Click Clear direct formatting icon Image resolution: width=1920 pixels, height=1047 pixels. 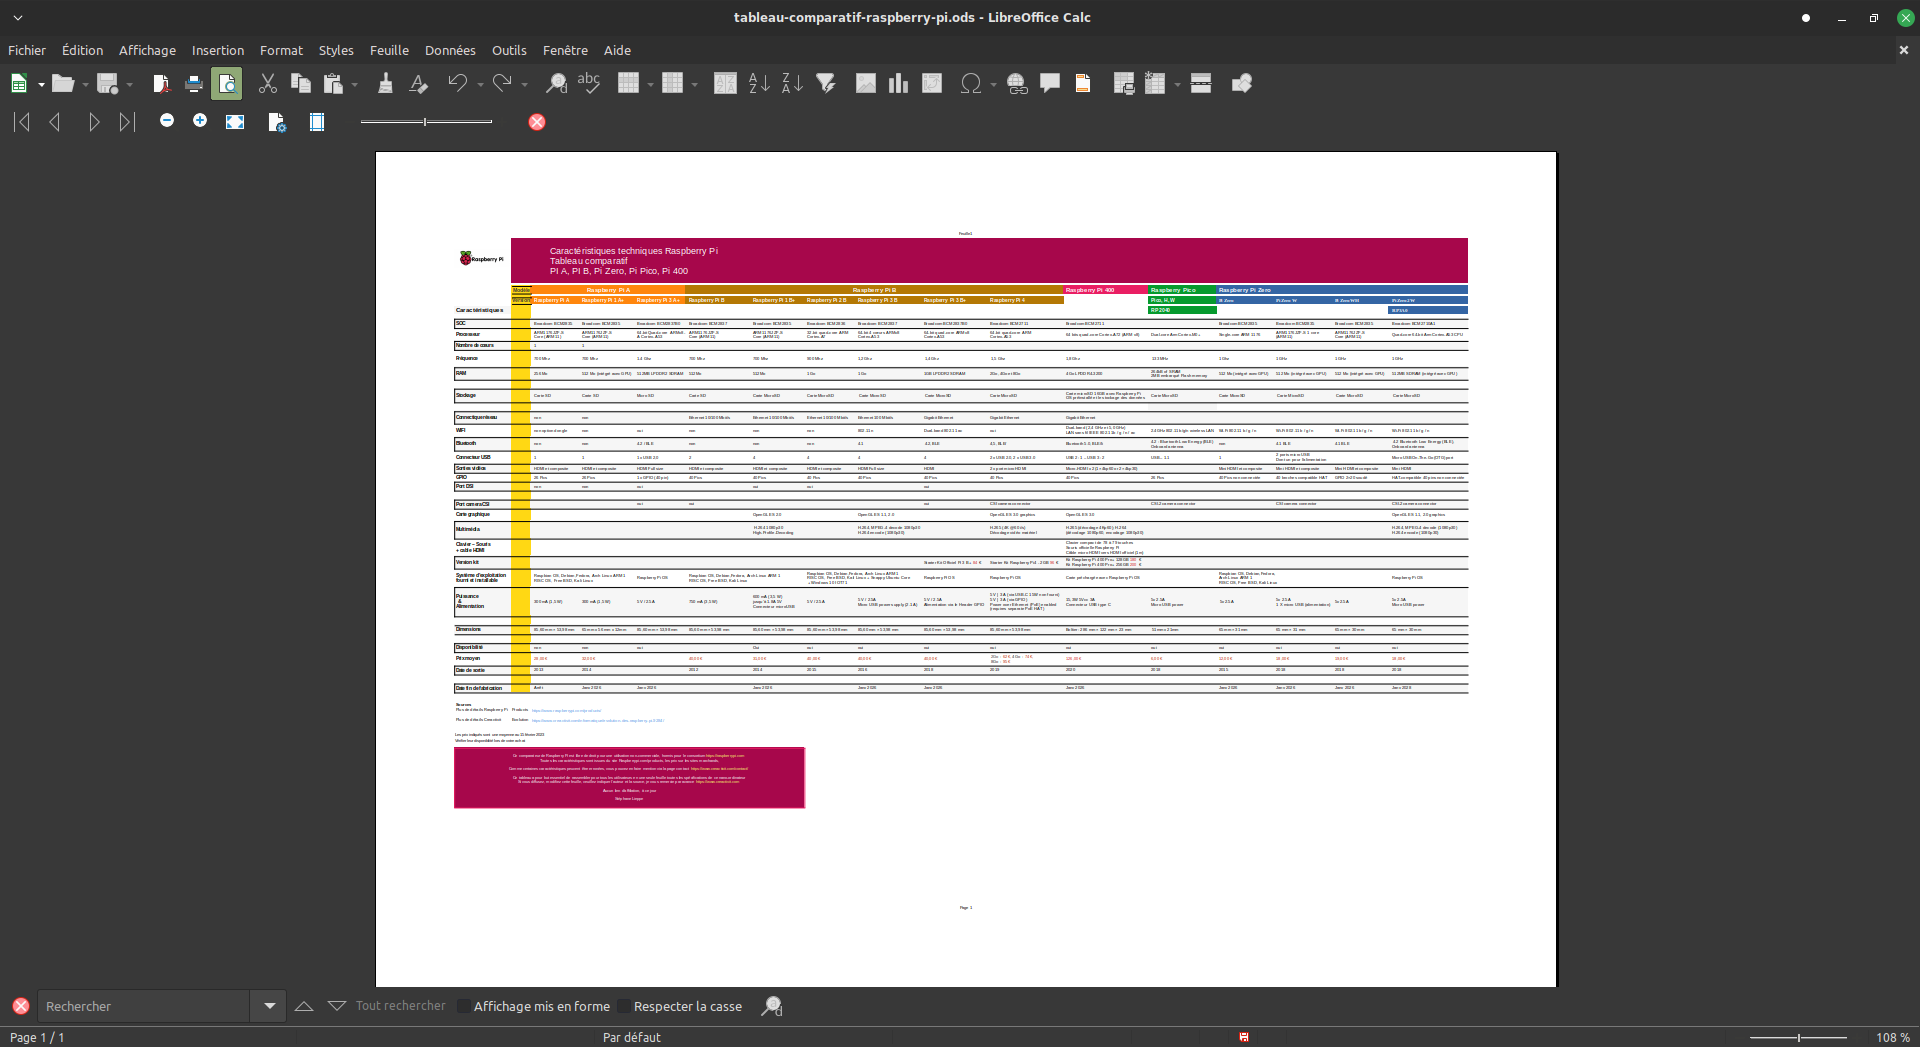[418, 84]
